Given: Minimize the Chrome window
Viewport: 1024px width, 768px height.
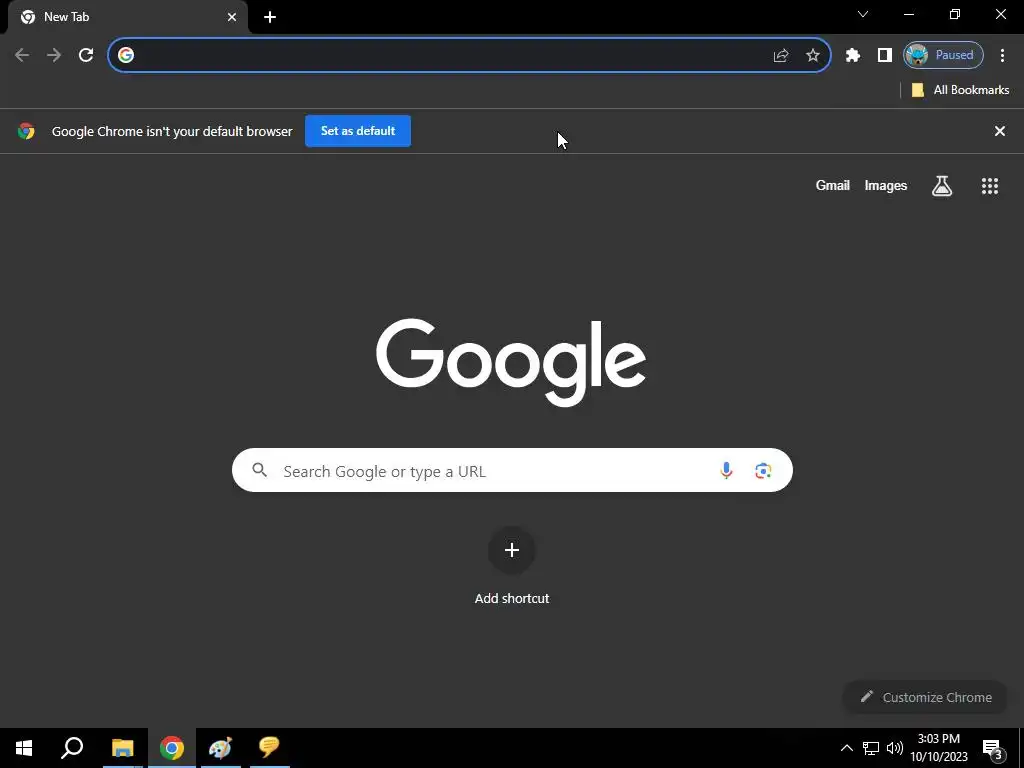Looking at the screenshot, I should click(908, 14).
